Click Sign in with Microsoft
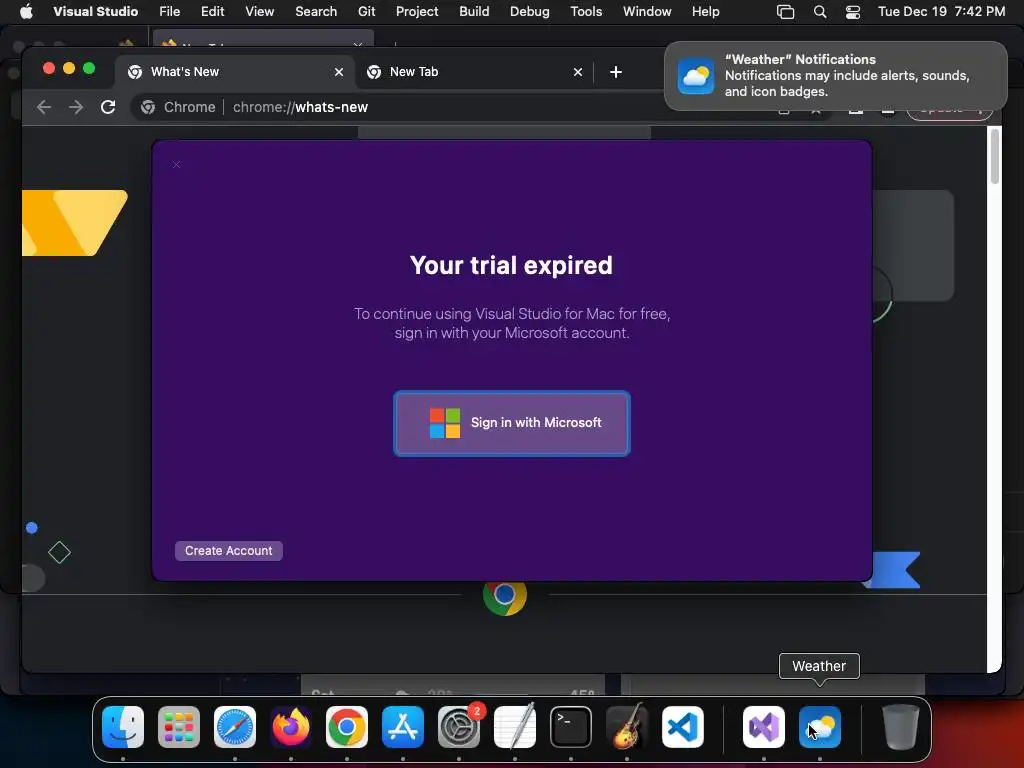 point(512,423)
